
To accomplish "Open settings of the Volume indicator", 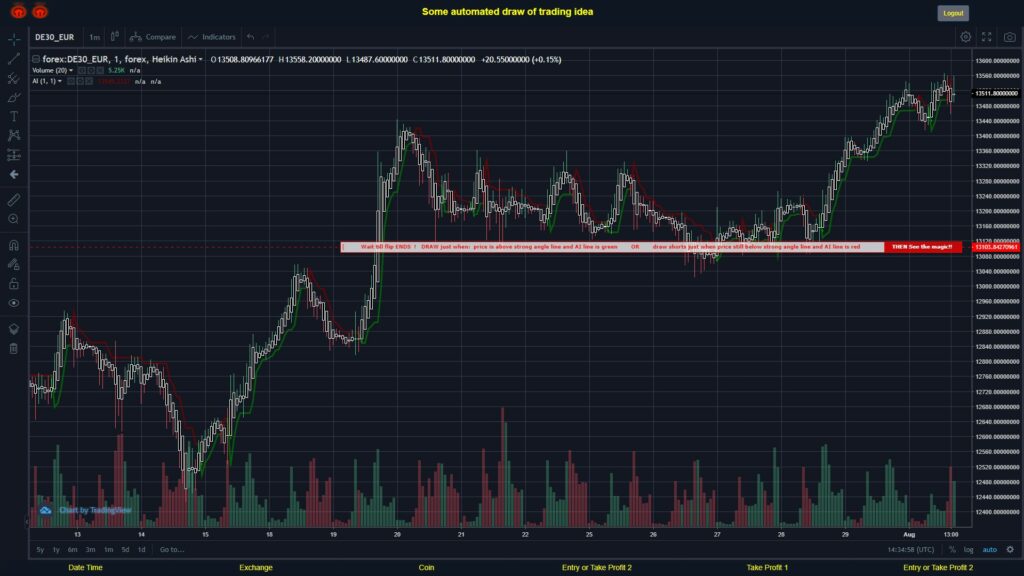I will click(x=91, y=71).
